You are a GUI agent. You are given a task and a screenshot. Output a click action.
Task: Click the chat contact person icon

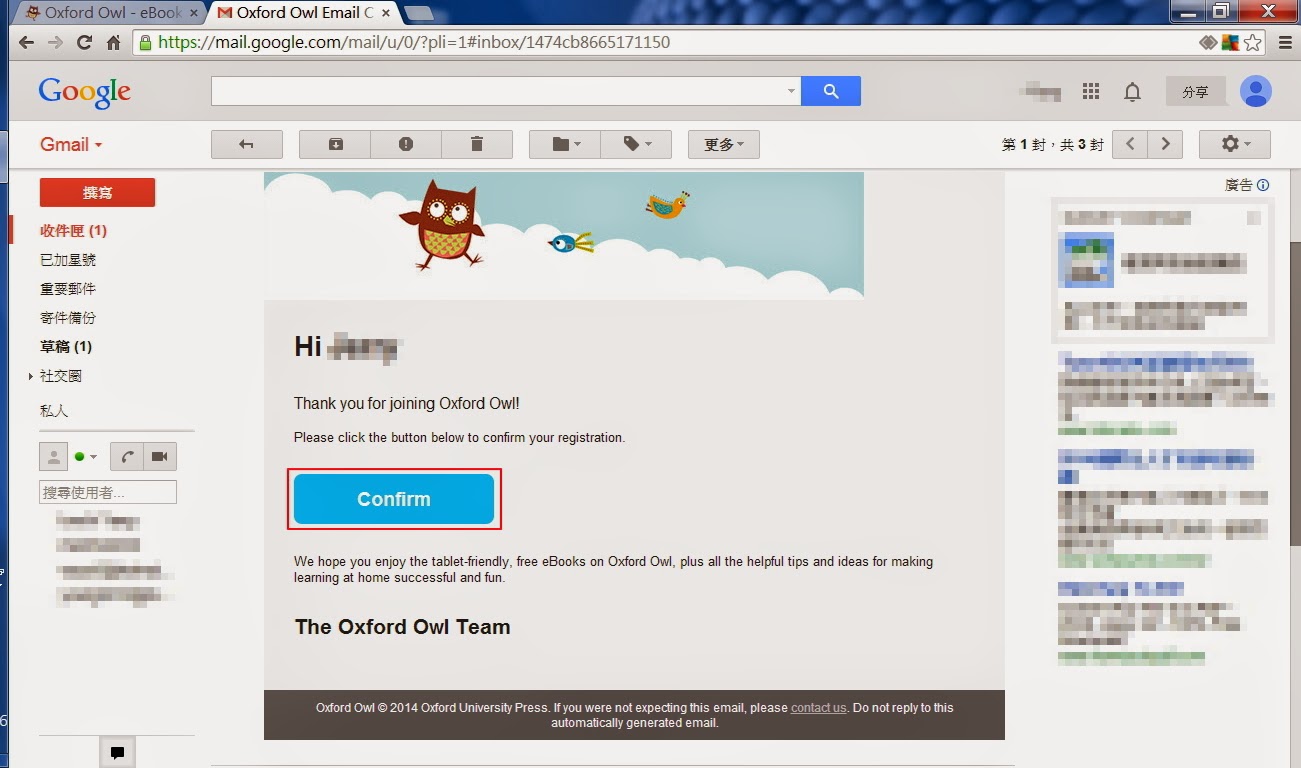53,456
